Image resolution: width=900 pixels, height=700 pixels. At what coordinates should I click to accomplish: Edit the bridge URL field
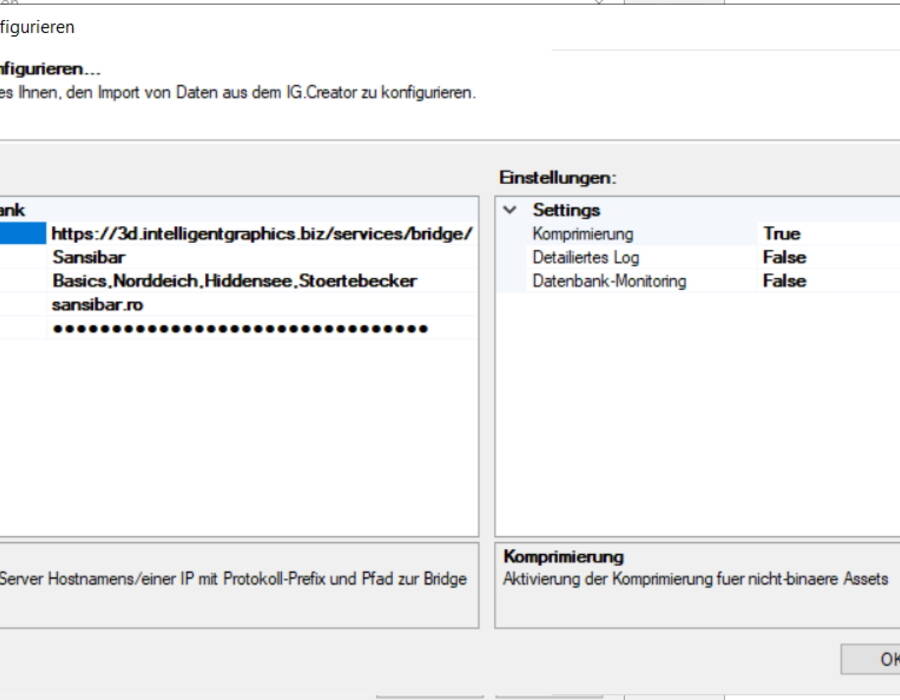pos(262,234)
